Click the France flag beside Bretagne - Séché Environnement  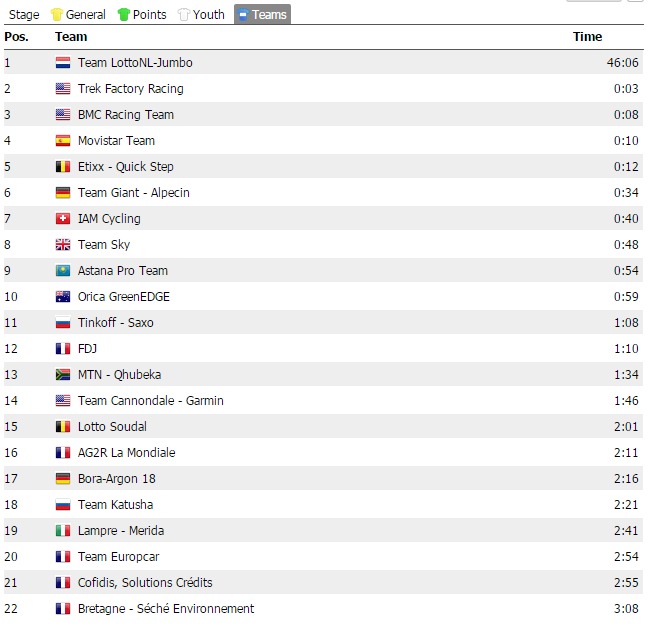pyautogui.click(x=63, y=609)
